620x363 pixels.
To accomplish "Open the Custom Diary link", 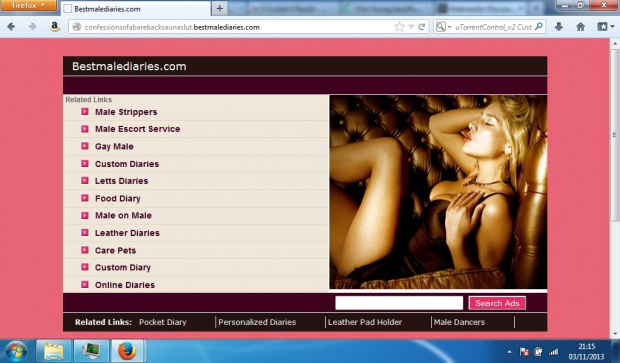I will (x=123, y=267).
